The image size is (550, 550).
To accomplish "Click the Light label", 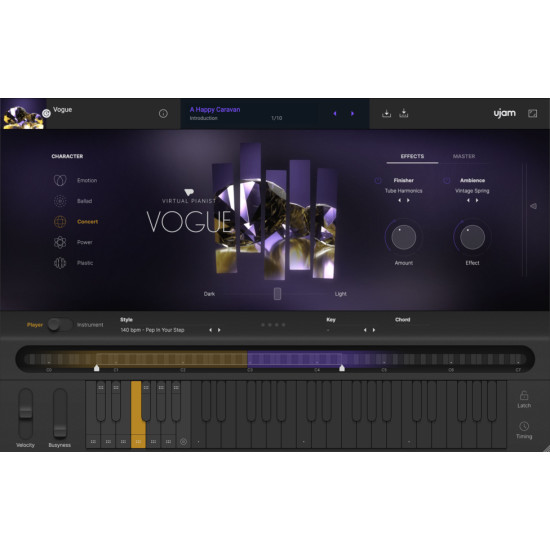I will click(x=341, y=294).
